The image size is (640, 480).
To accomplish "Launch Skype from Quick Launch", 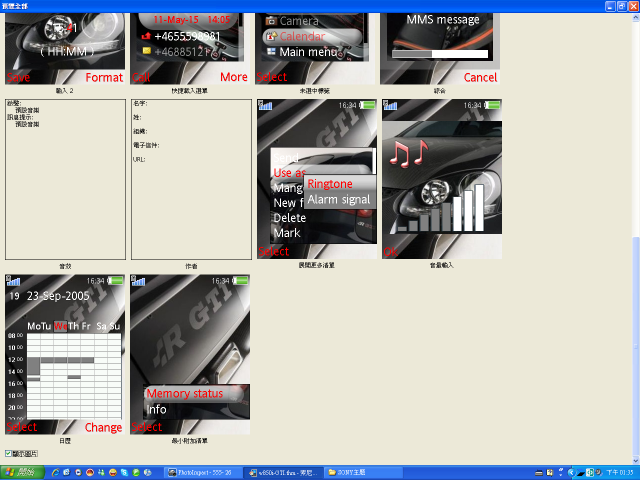I will [x=124, y=473].
